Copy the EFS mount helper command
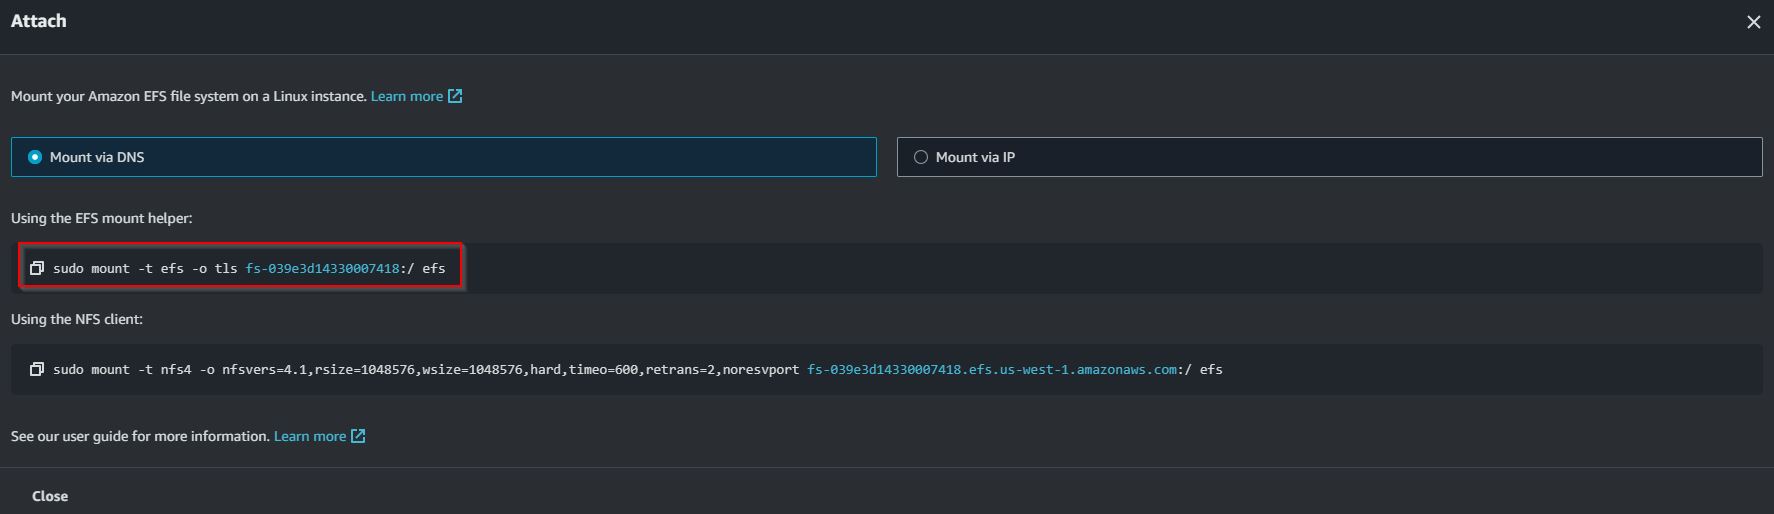The width and height of the screenshot is (1774, 514). [37, 268]
